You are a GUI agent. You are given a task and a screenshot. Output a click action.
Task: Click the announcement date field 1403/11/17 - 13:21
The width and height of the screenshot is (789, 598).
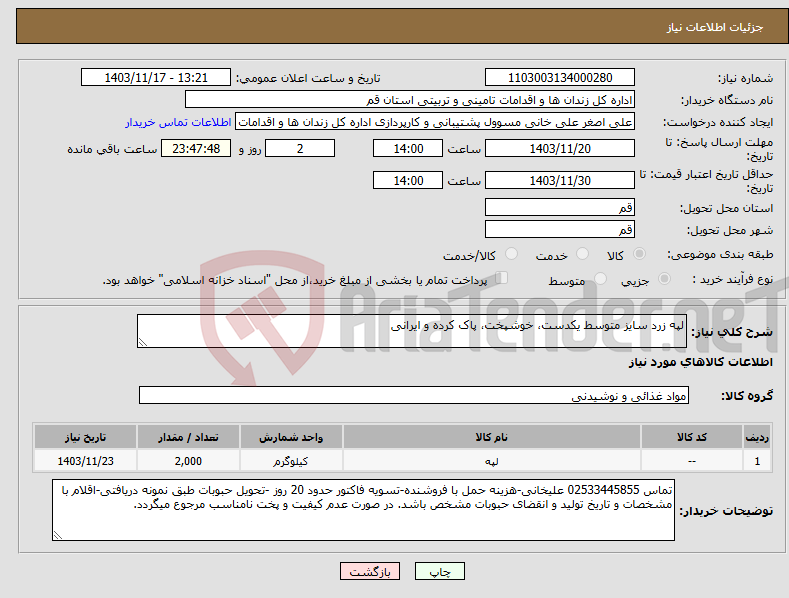(x=156, y=78)
